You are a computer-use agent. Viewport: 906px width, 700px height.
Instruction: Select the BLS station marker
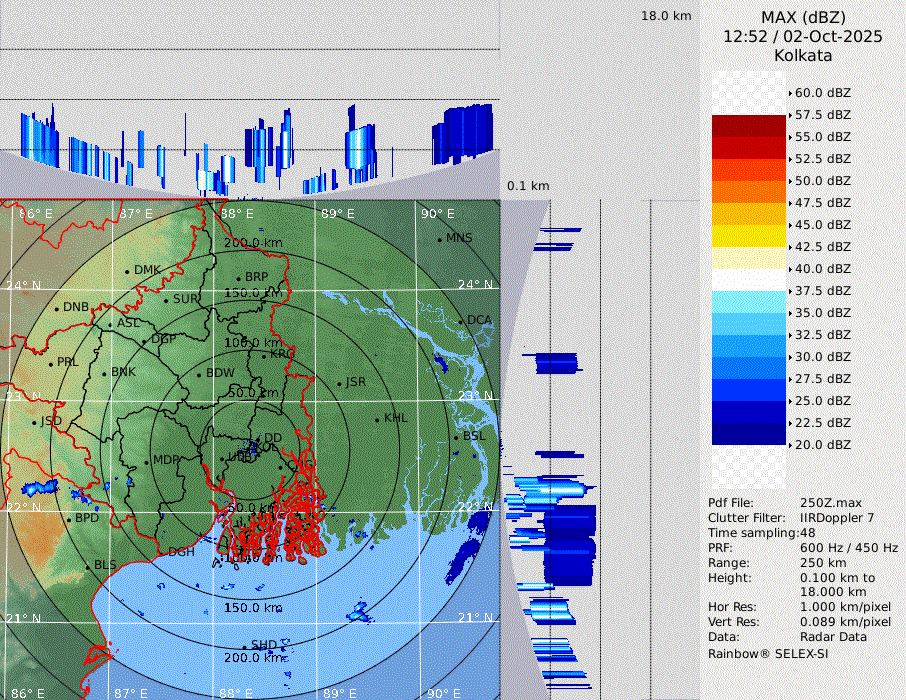pyautogui.click(x=87, y=566)
